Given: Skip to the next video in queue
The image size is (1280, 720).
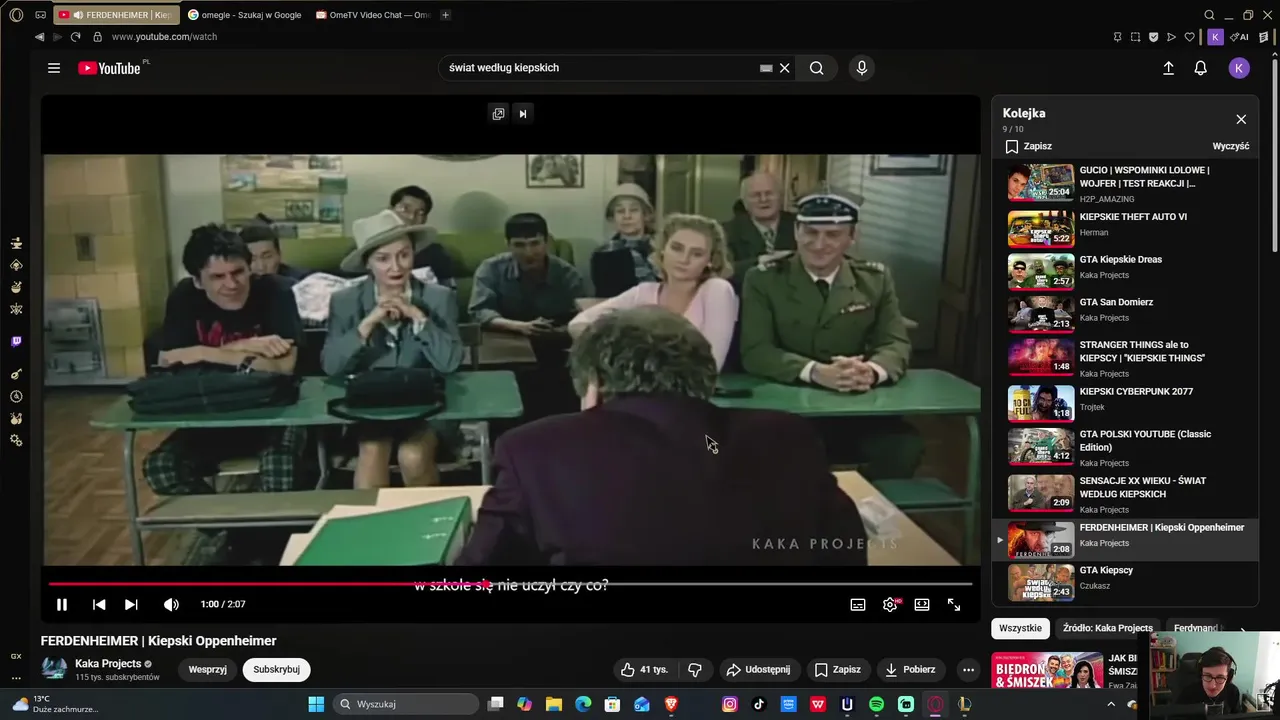Looking at the screenshot, I should pos(131,604).
